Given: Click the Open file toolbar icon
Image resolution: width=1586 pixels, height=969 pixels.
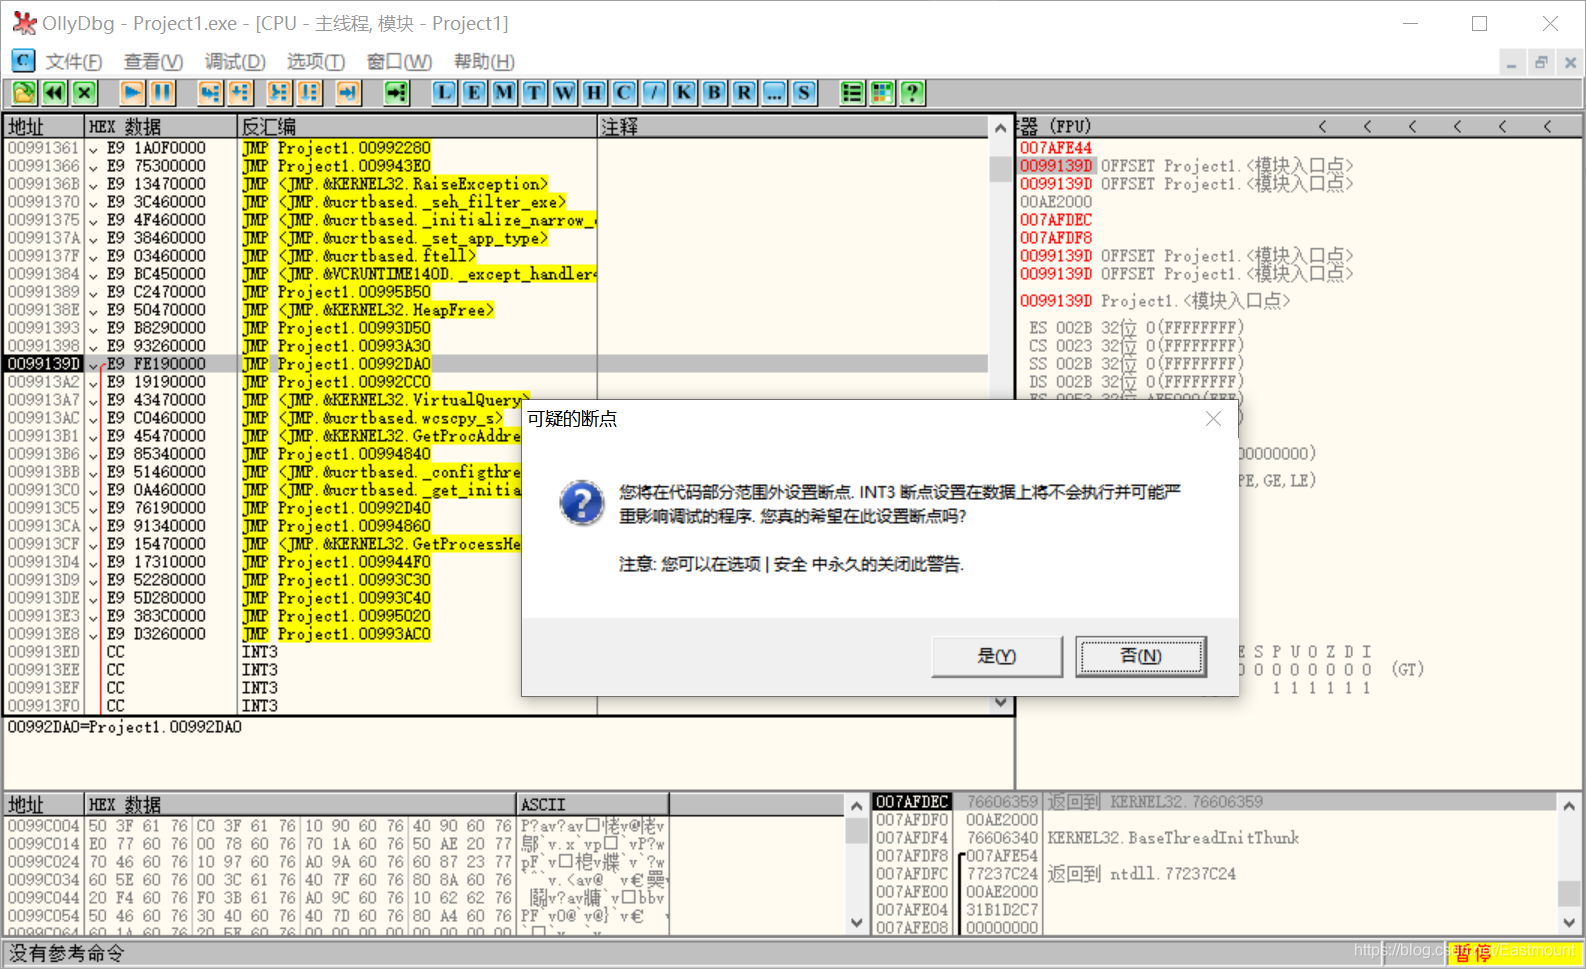Looking at the screenshot, I should (24, 93).
